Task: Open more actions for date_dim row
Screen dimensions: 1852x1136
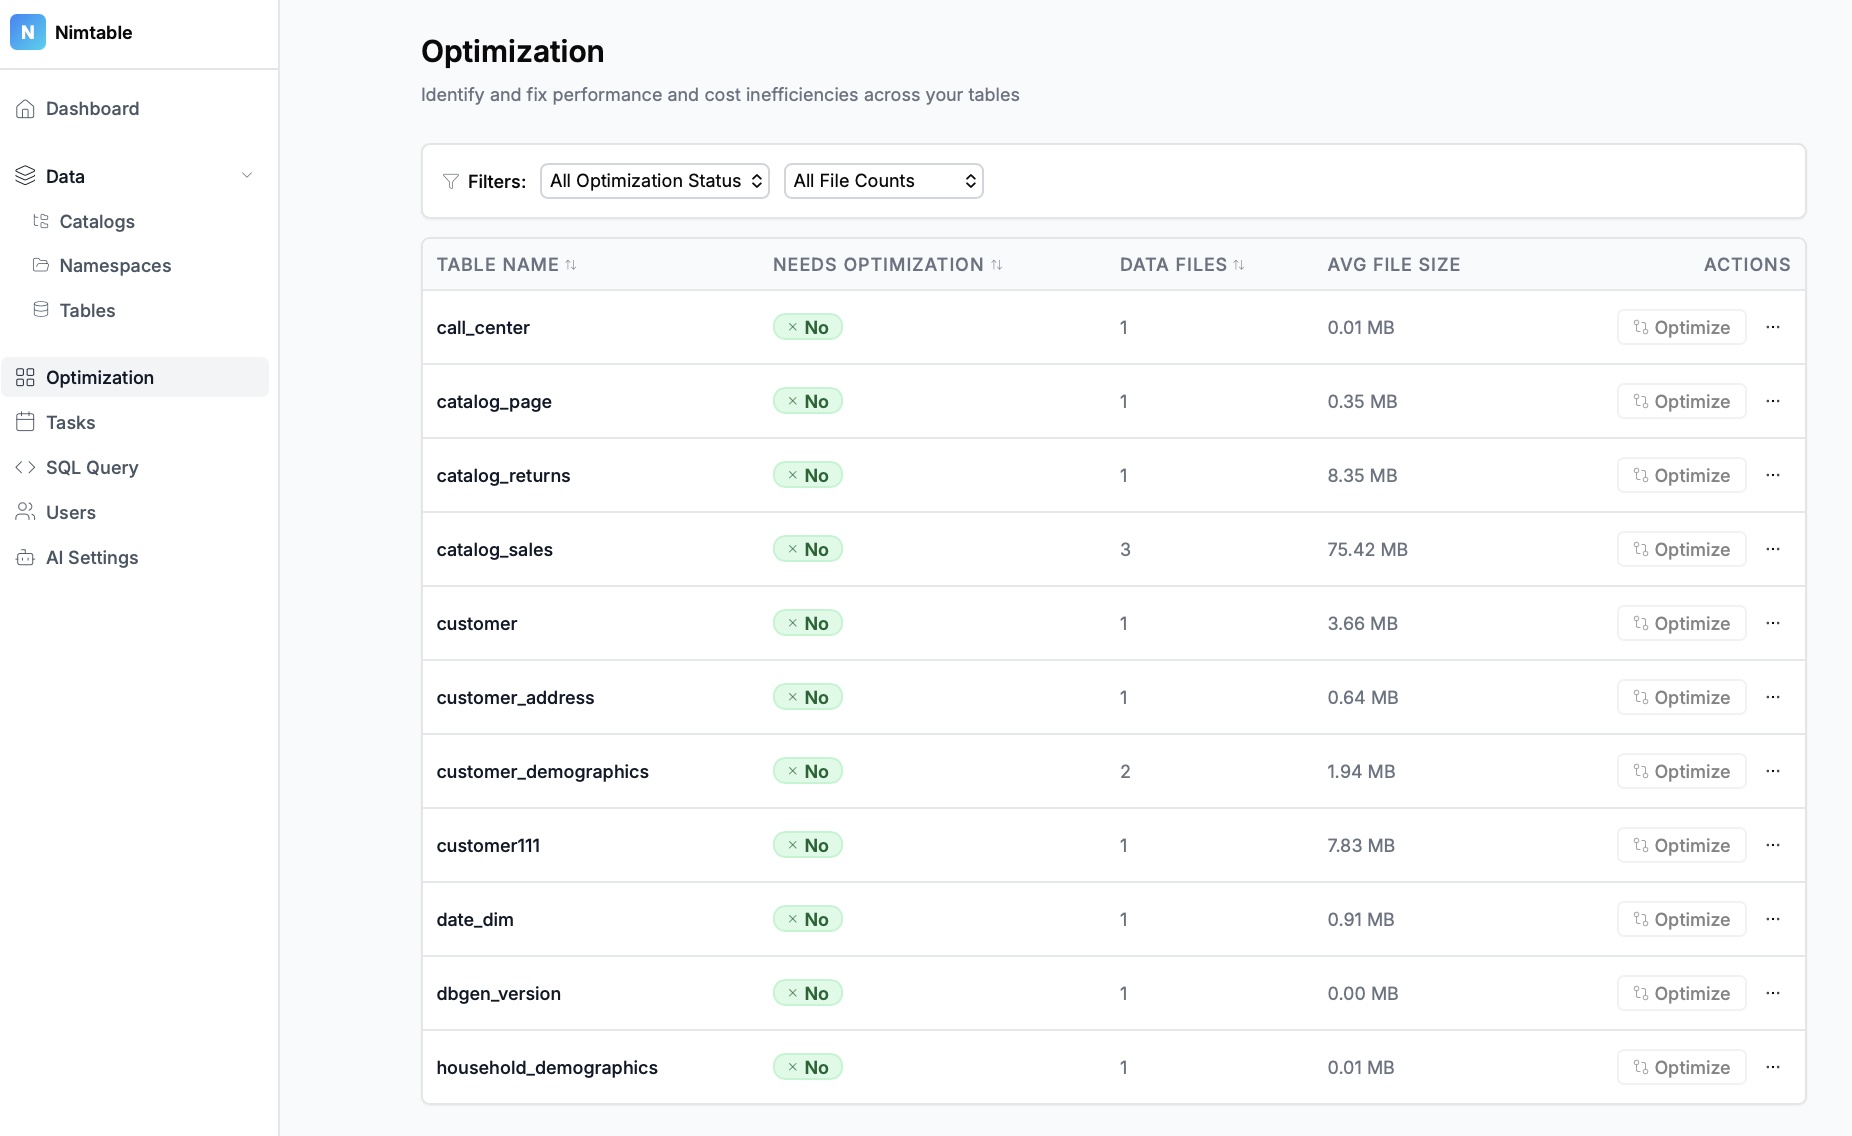Action: tap(1773, 919)
